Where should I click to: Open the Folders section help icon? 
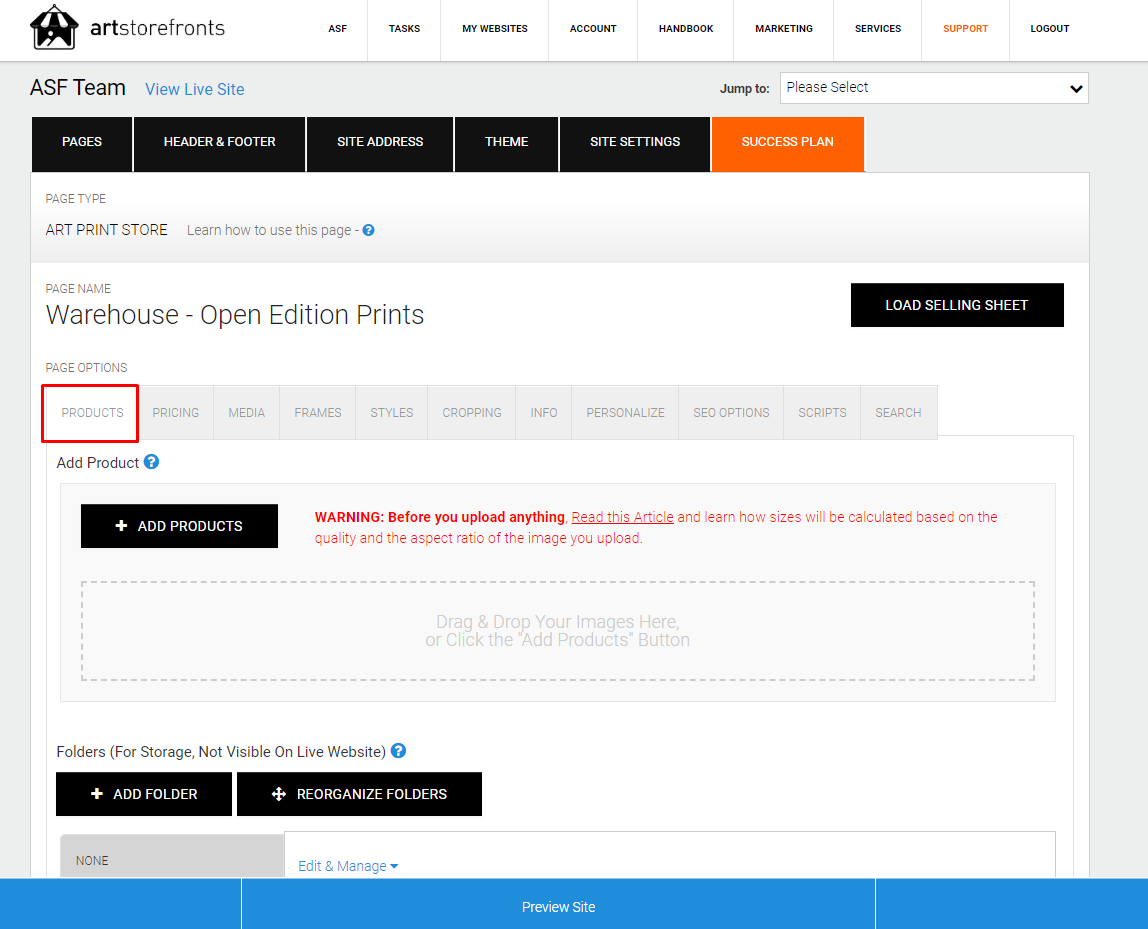398,751
